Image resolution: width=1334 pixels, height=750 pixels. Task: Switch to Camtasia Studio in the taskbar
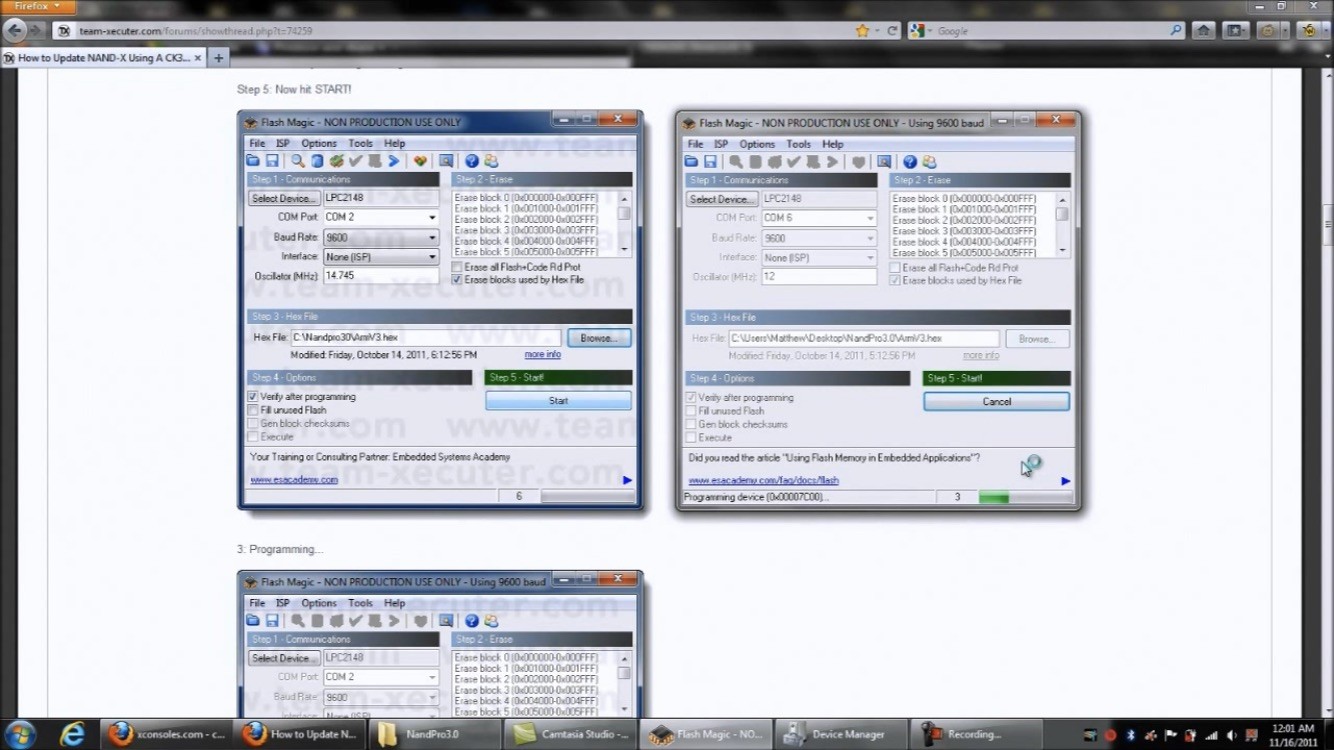[570, 734]
